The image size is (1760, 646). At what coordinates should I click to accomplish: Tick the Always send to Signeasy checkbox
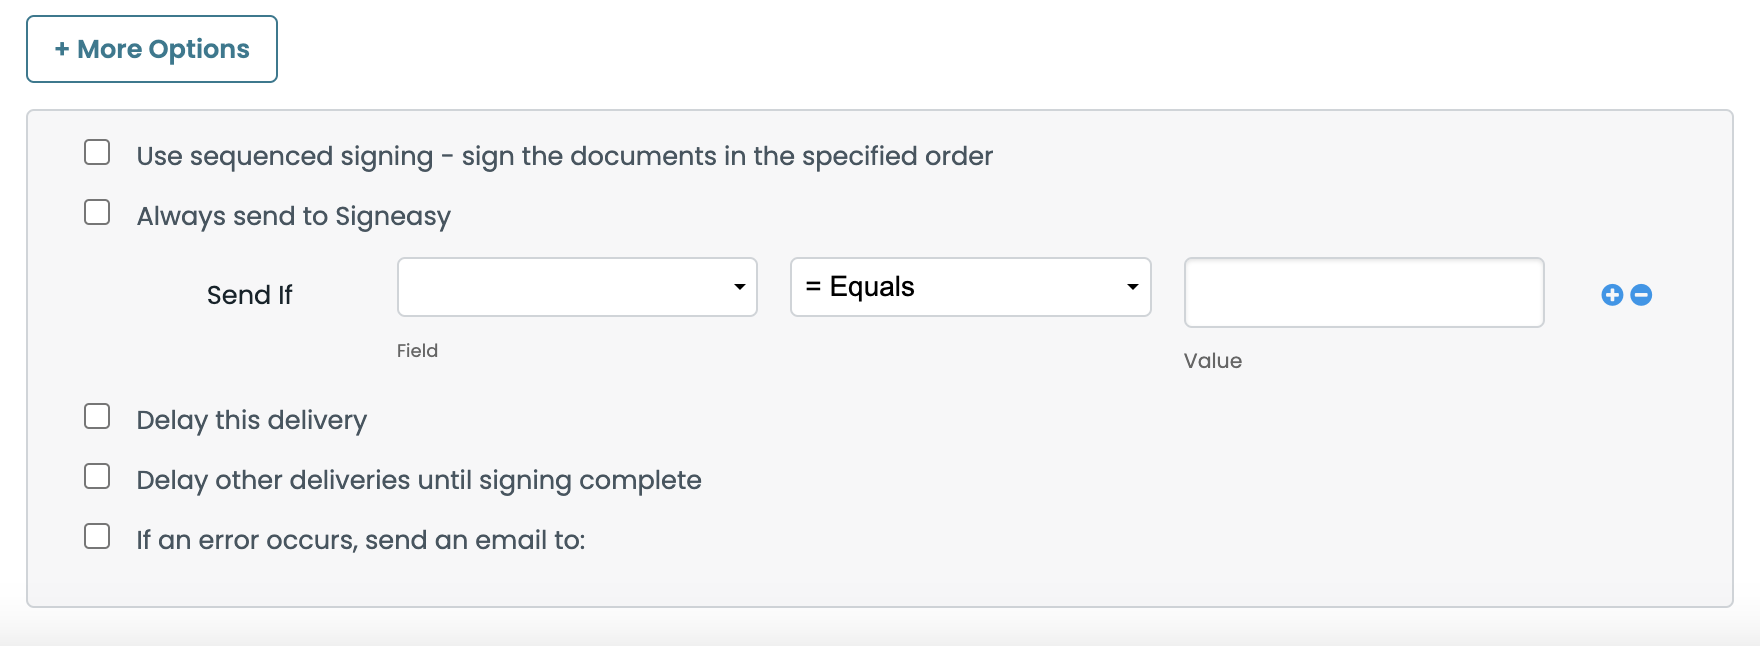pyautogui.click(x=97, y=213)
